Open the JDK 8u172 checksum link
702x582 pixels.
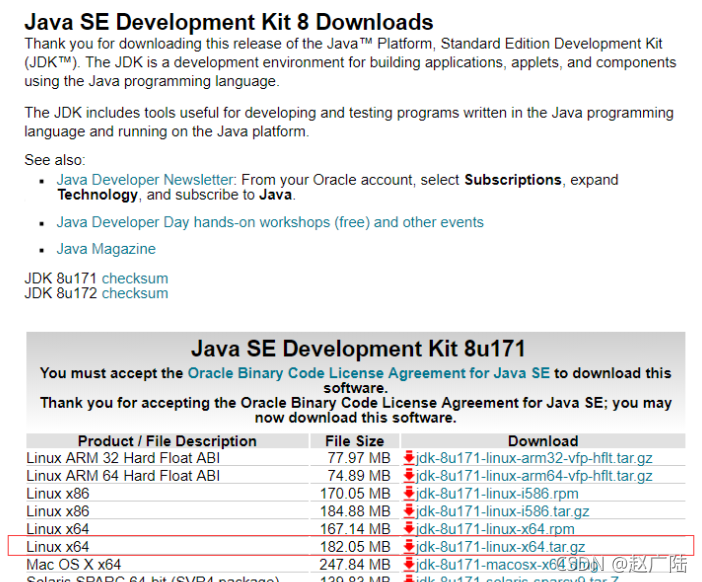pyautogui.click(x=135, y=293)
